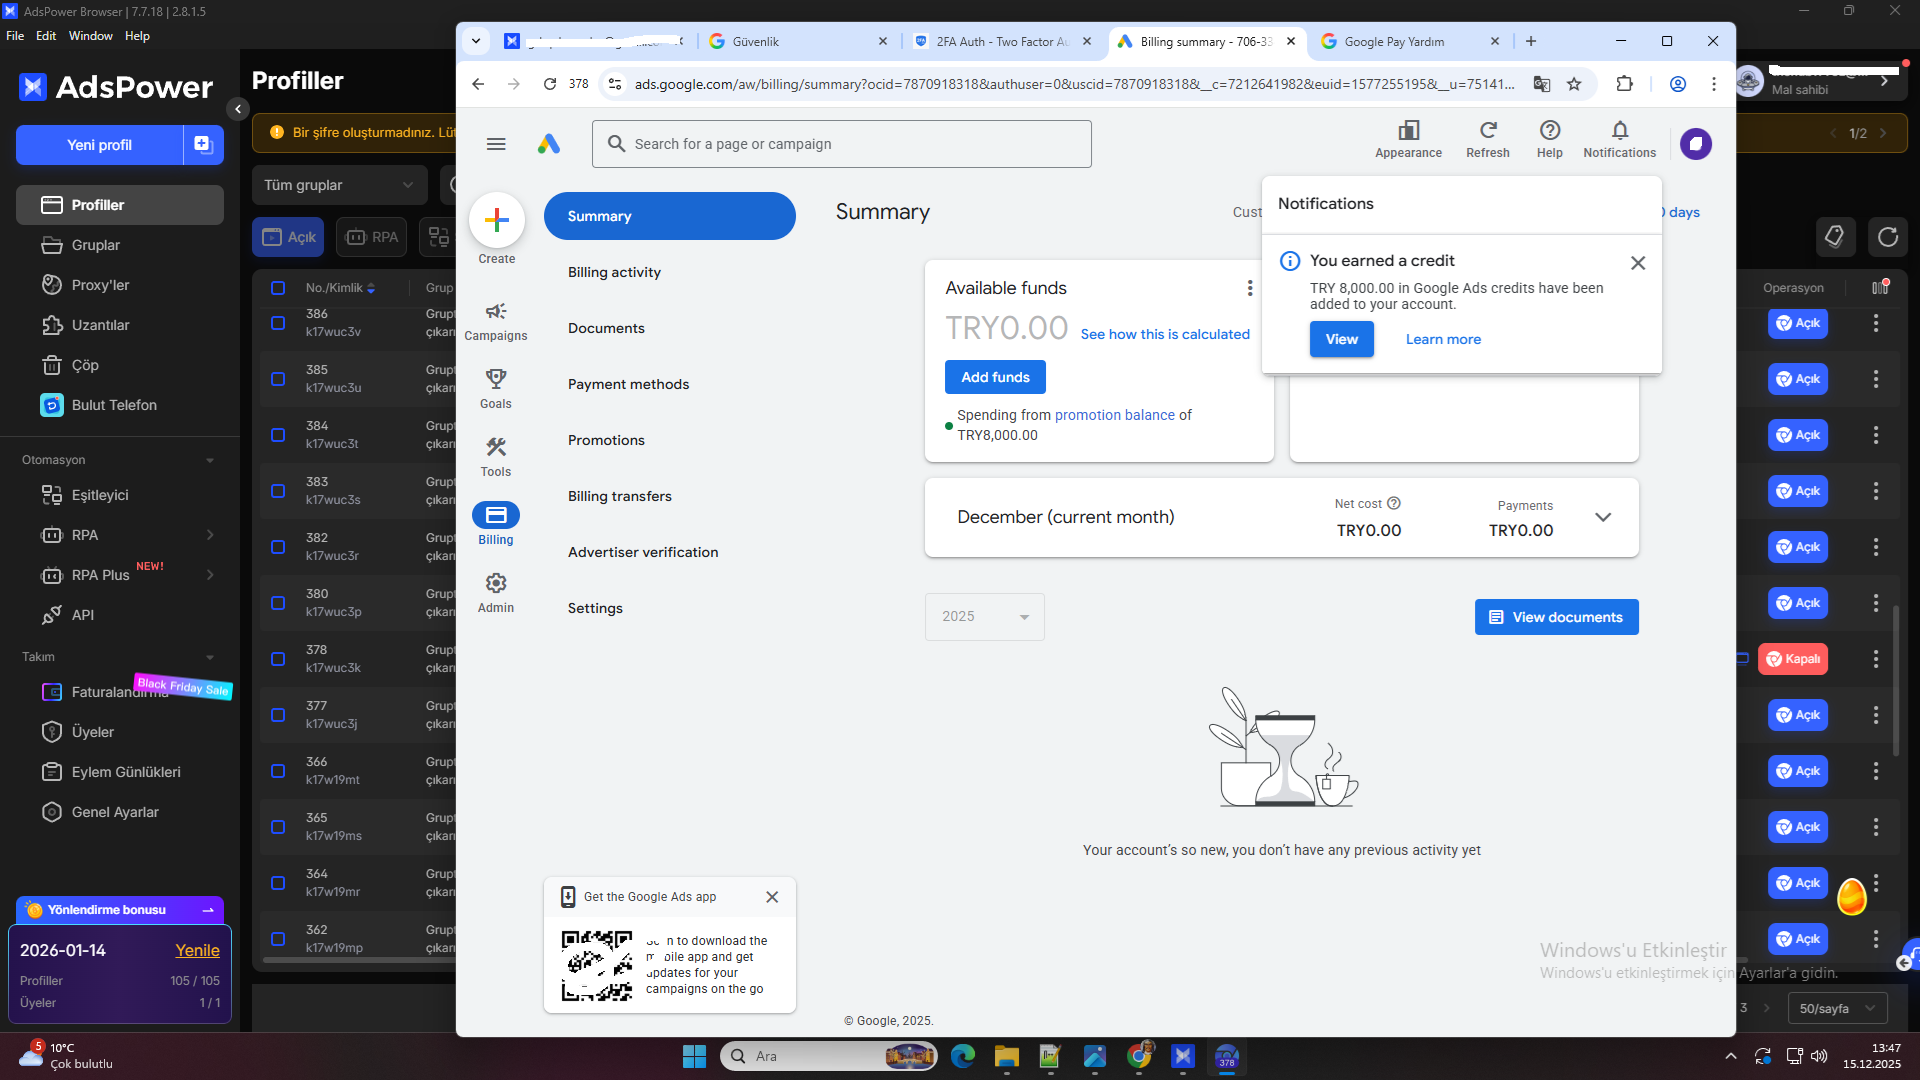Select the checkbox for profile 384
This screenshot has height=1080, width=1920.
(x=278, y=435)
